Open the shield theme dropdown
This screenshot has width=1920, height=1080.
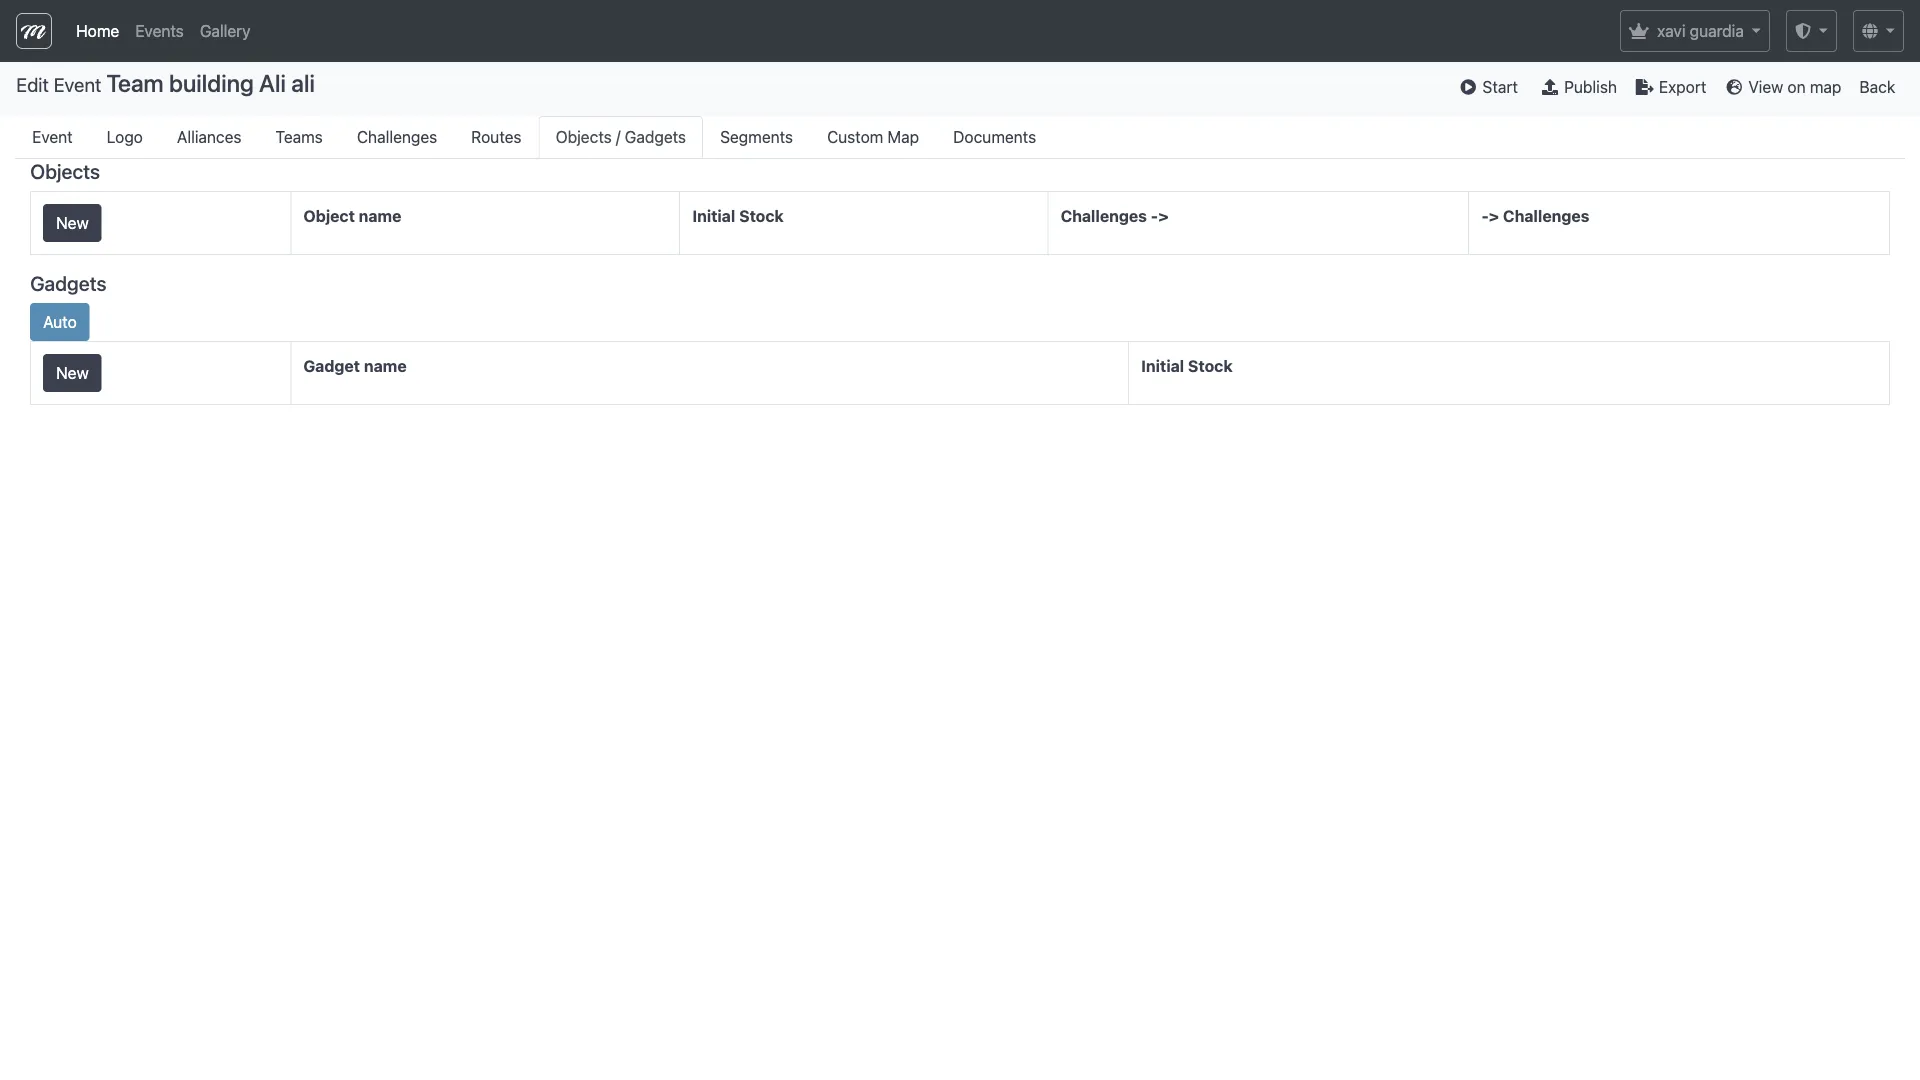[x=1811, y=31]
